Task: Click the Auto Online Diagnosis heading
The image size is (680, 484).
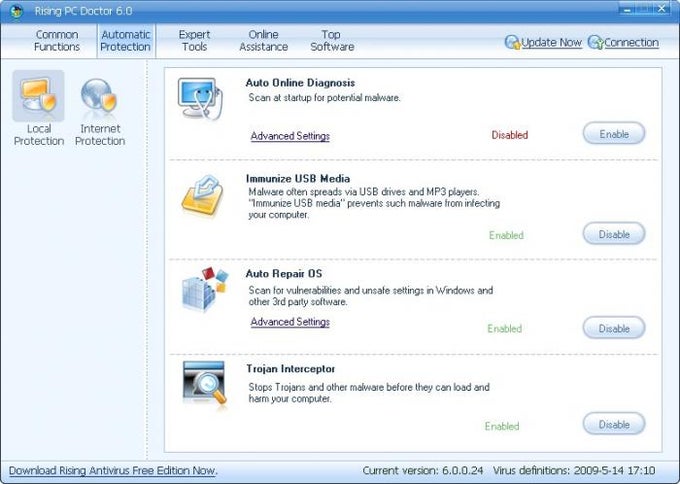Action: point(300,82)
